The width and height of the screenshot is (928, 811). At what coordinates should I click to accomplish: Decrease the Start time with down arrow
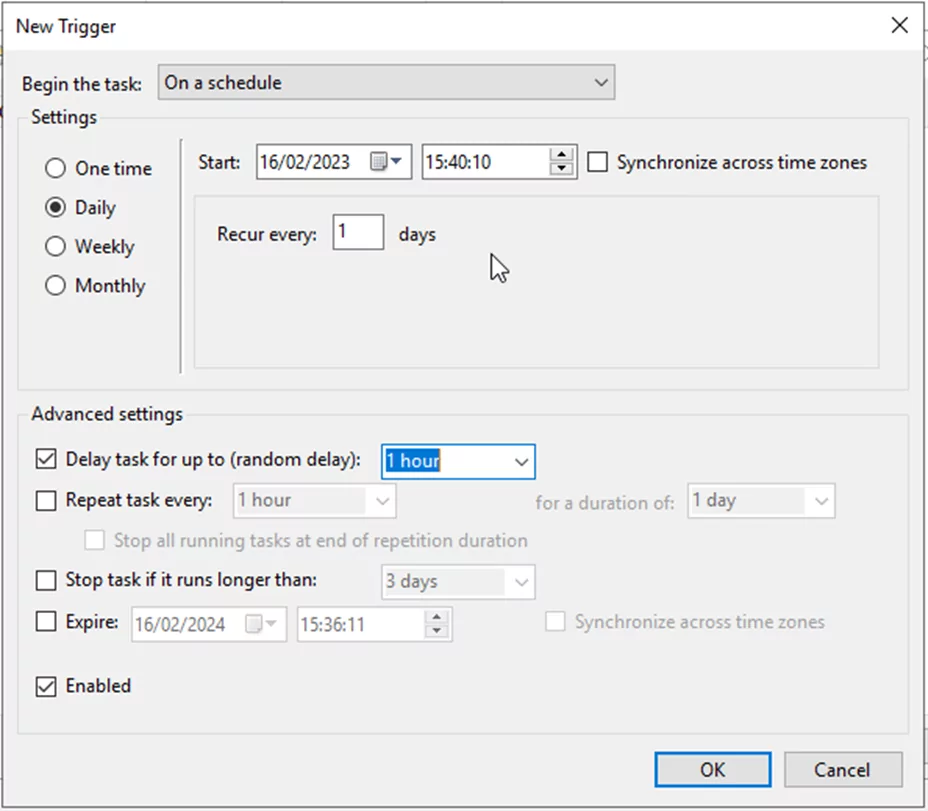[x=561, y=168]
